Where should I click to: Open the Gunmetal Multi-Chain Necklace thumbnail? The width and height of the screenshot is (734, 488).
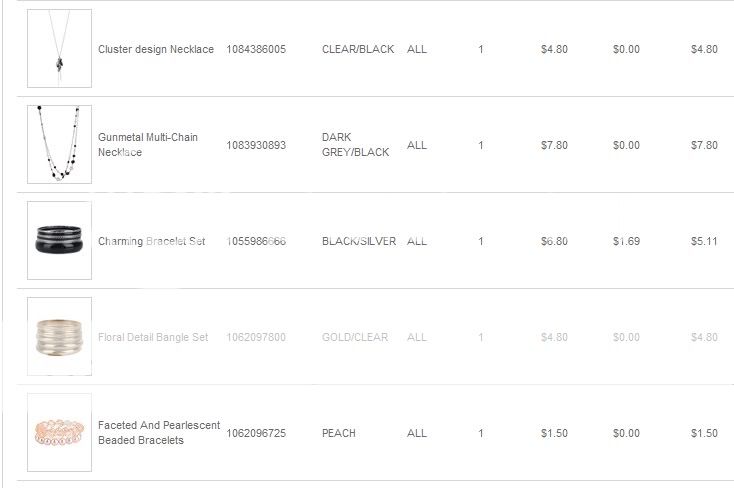[x=59, y=144]
